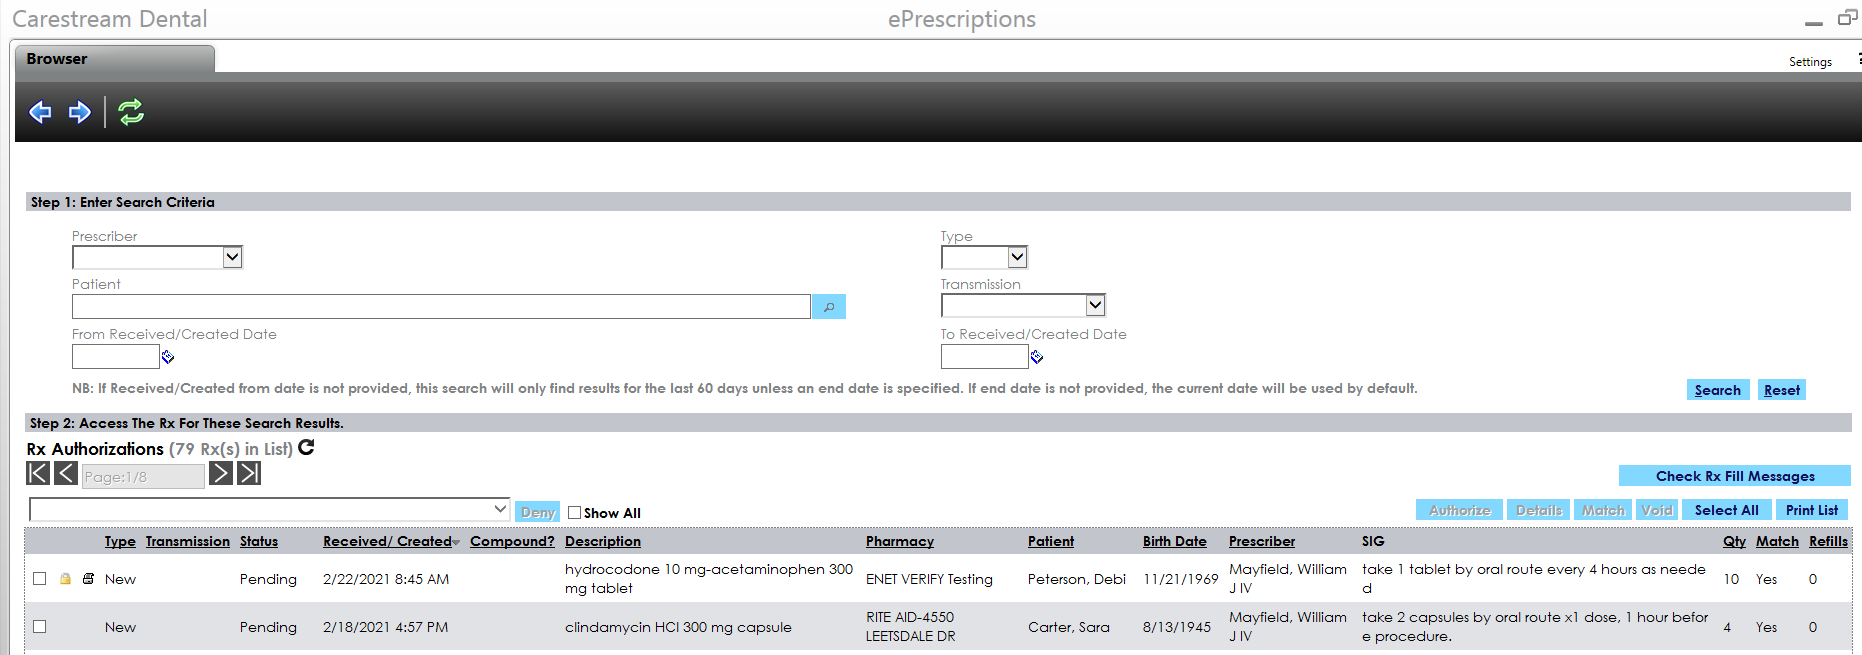Select the hydrocodone prescription row checkbox
Image resolution: width=1862 pixels, height=655 pixels.
point(40,579)
